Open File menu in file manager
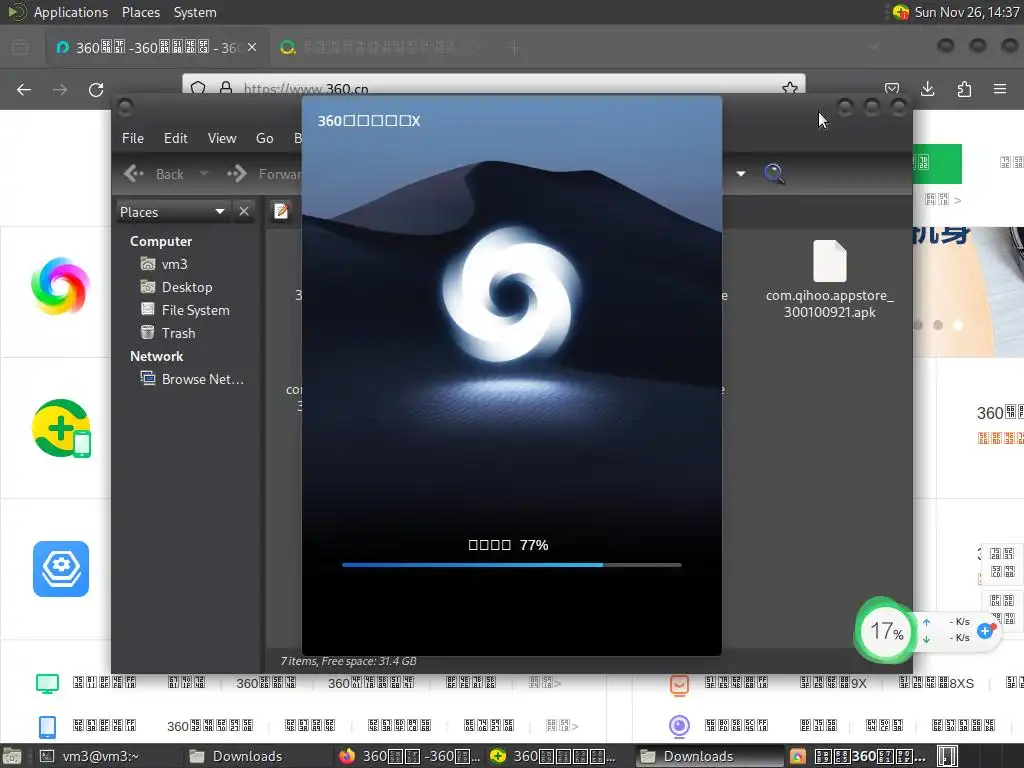The image size is (1024, 768). point(133,138)
